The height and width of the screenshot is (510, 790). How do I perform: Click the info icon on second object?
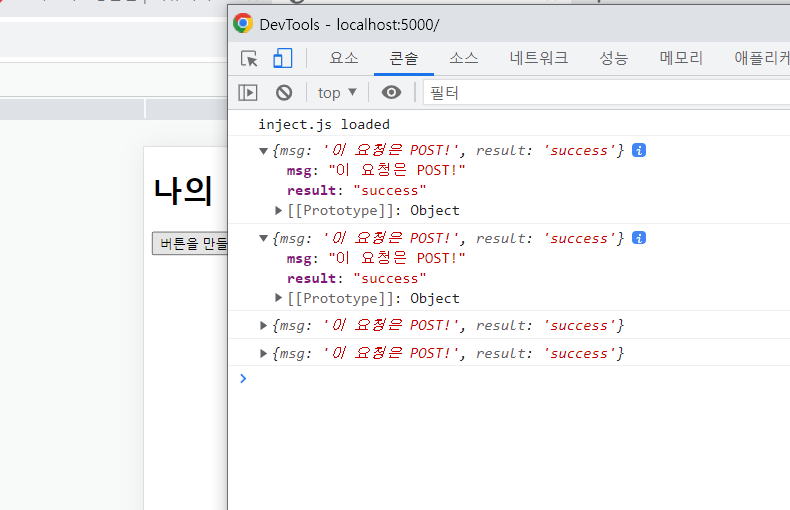639,238
